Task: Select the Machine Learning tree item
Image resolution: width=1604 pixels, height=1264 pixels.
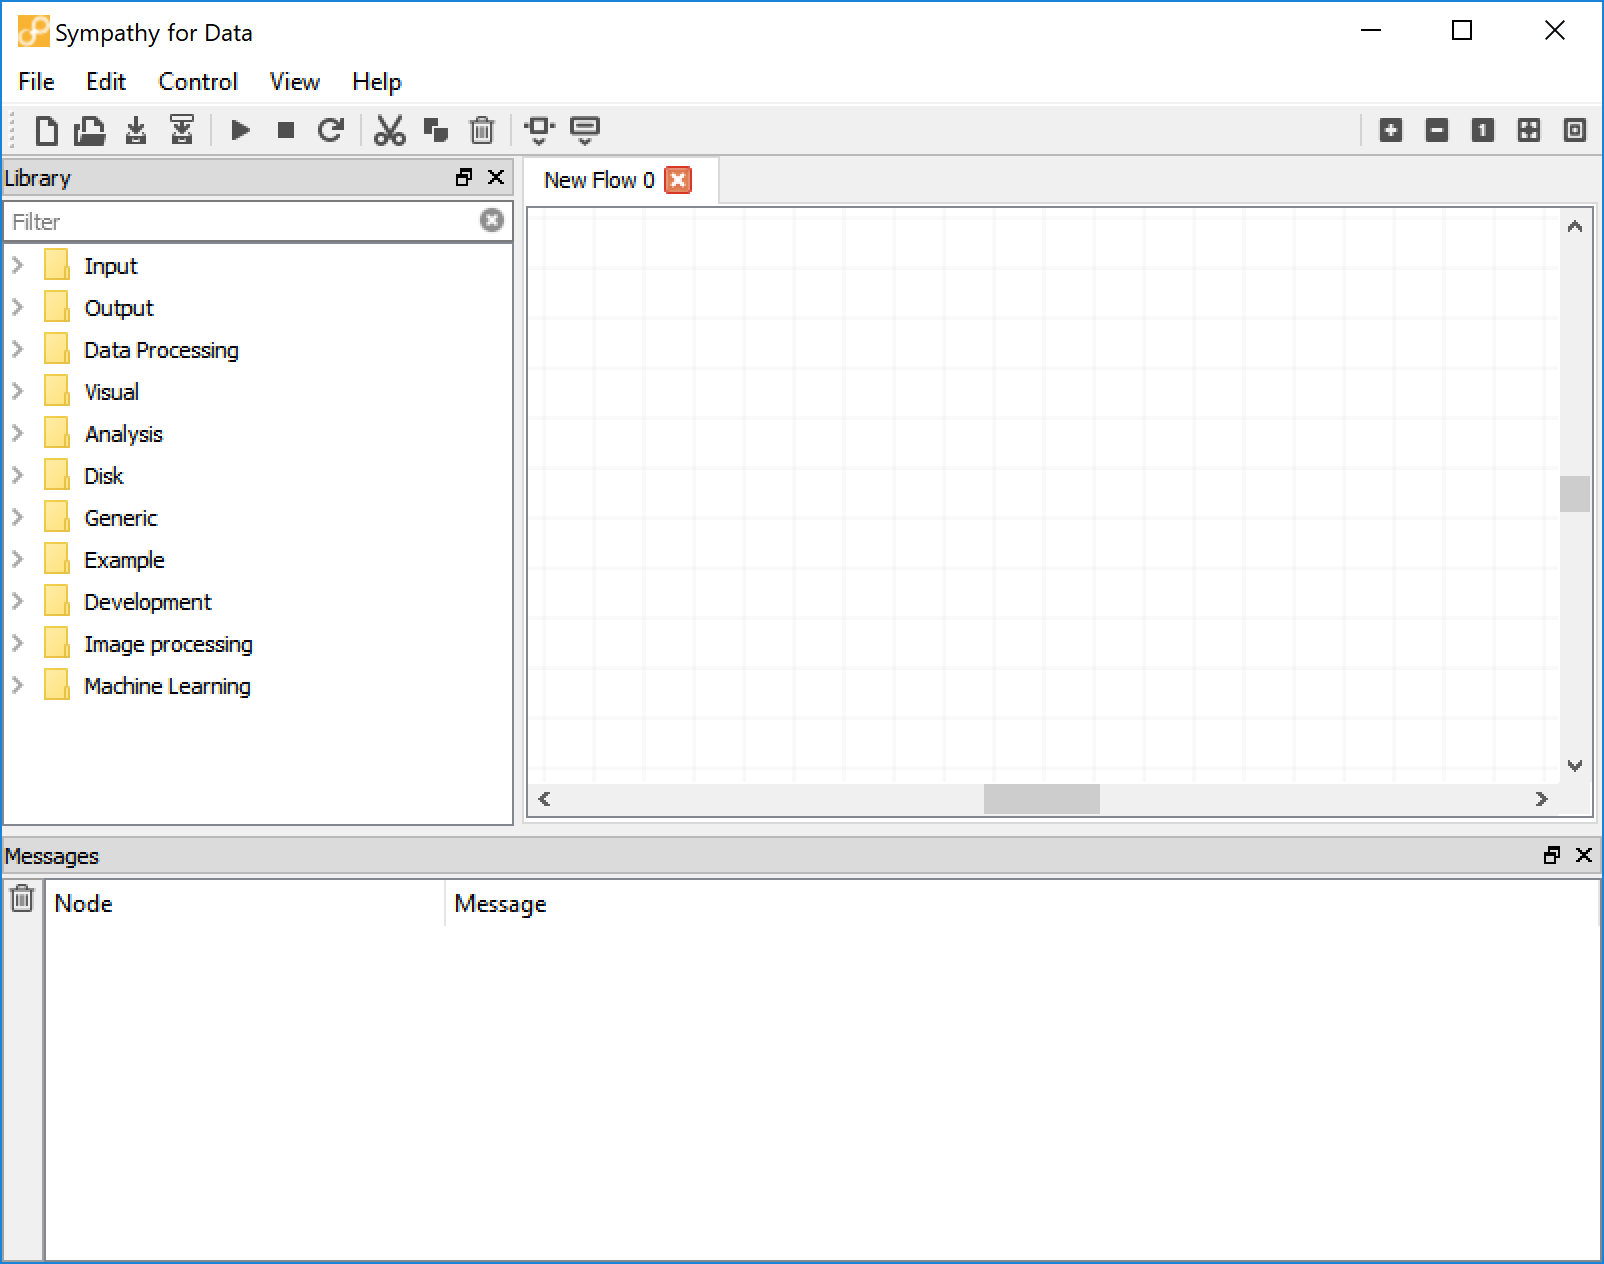Action: click(x=167, y=686)
